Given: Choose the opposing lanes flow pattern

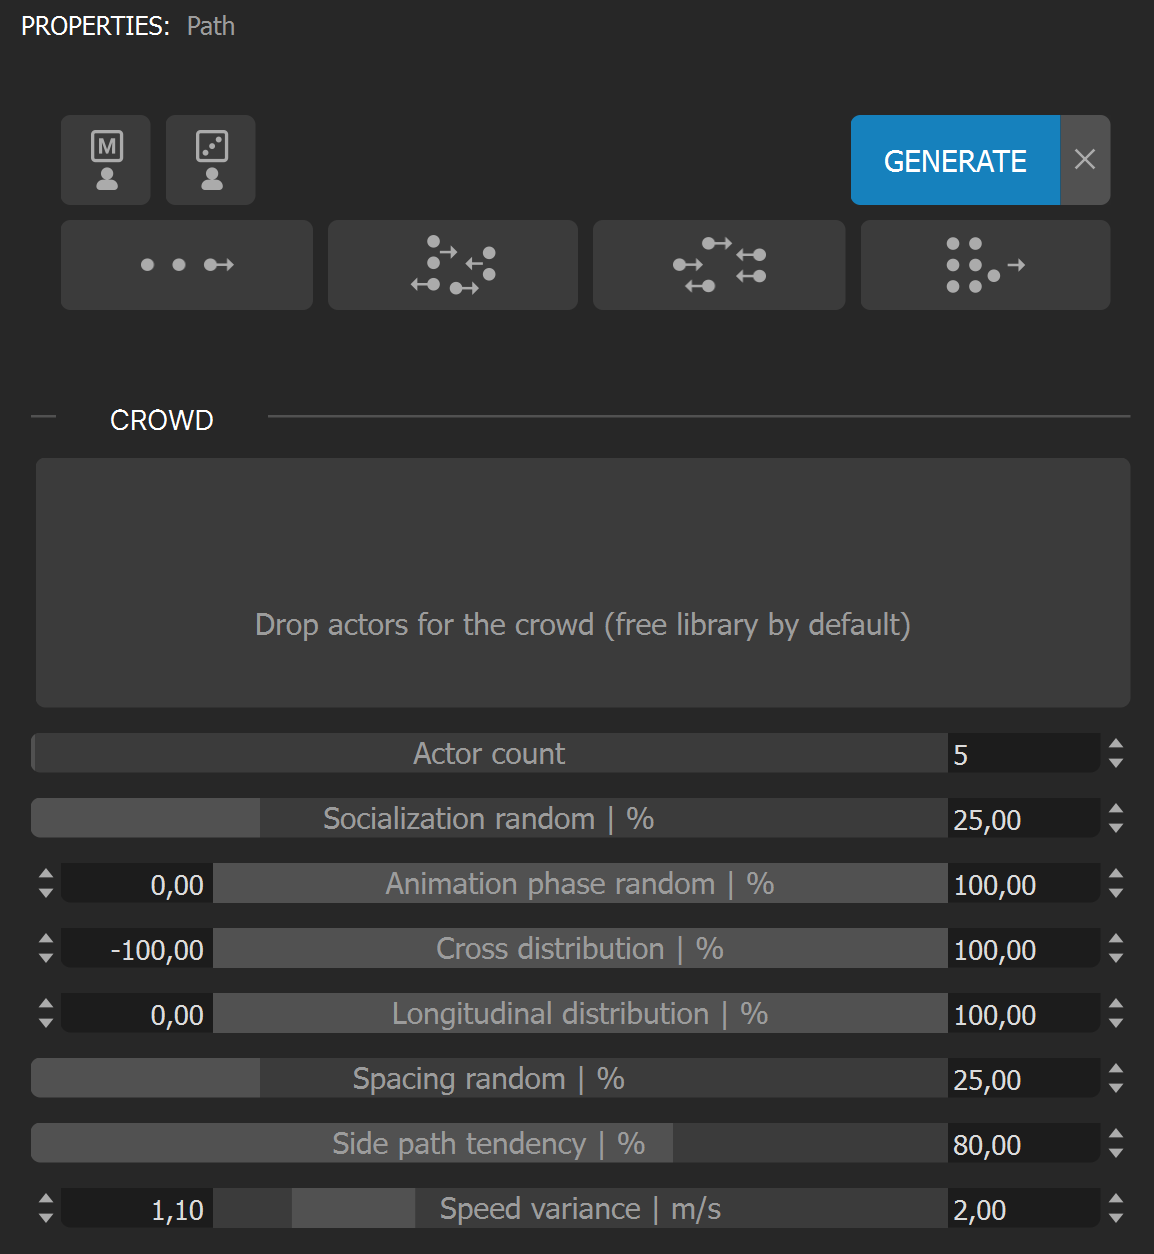Looking at the screenshot, I should [719, 265].
